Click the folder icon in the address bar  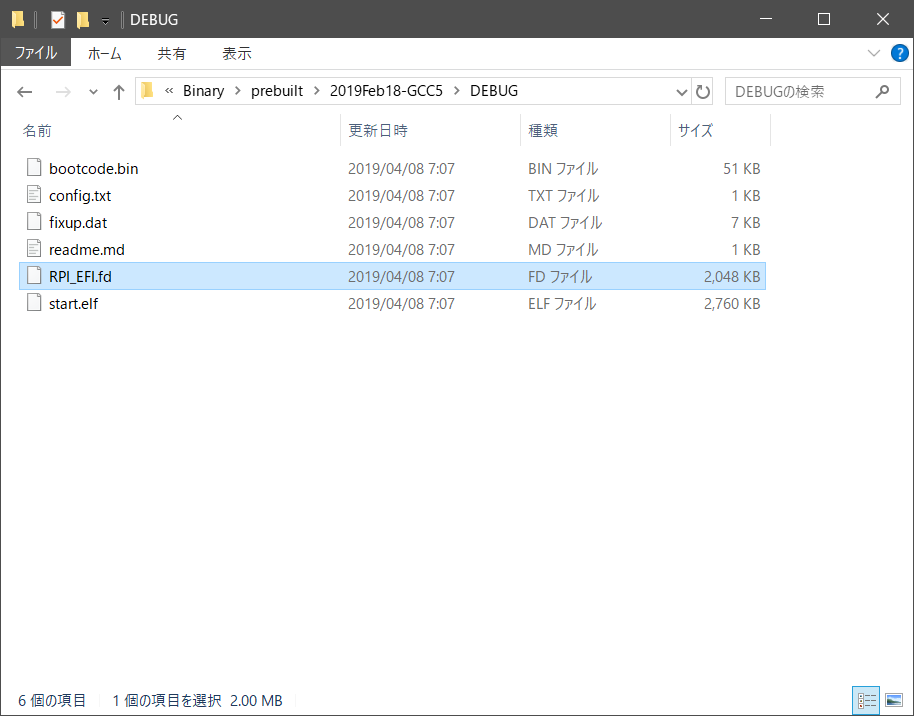tap(147, 90)
